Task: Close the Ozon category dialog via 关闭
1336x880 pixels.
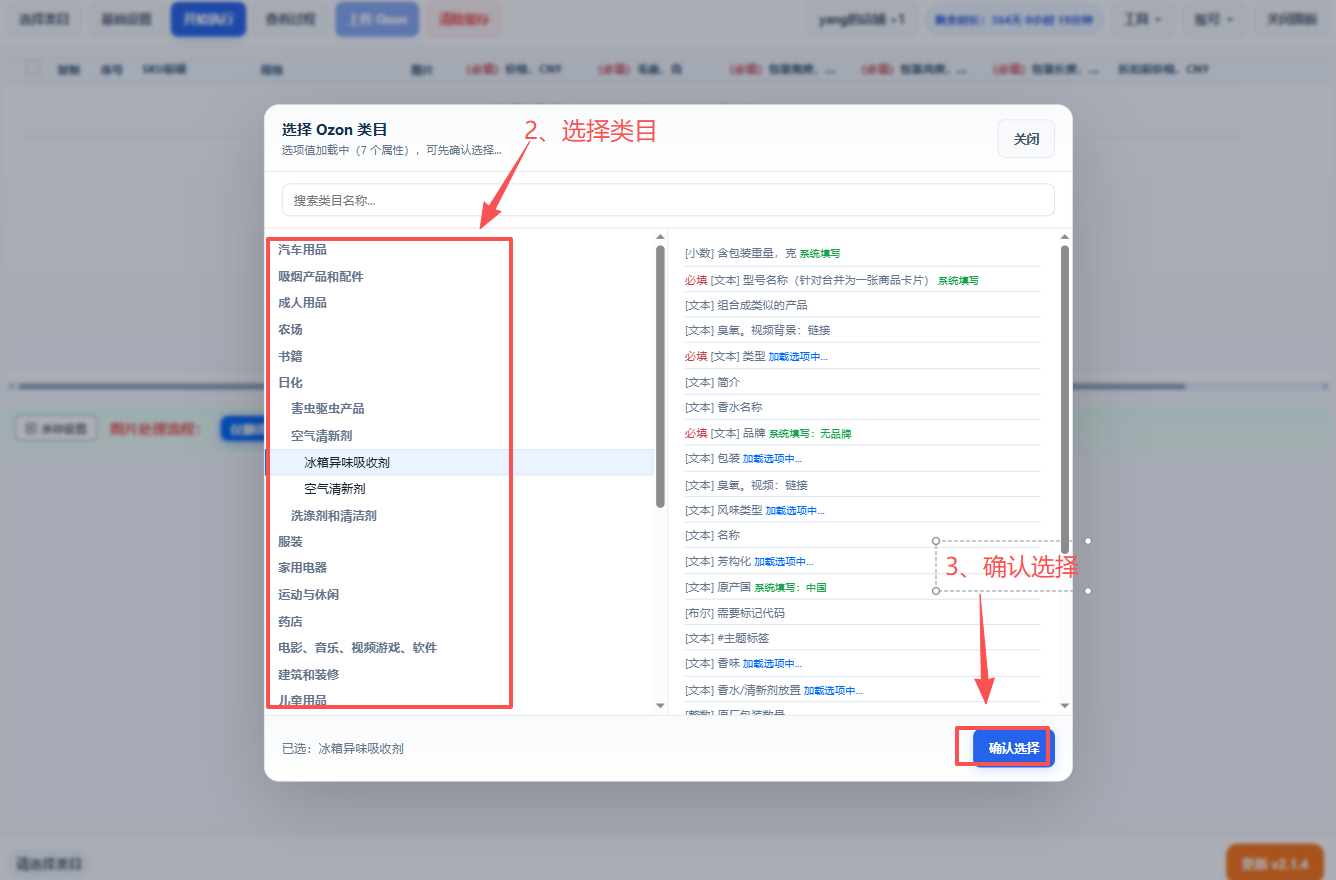Action: pyautogui.click(x=1026, y=139)
